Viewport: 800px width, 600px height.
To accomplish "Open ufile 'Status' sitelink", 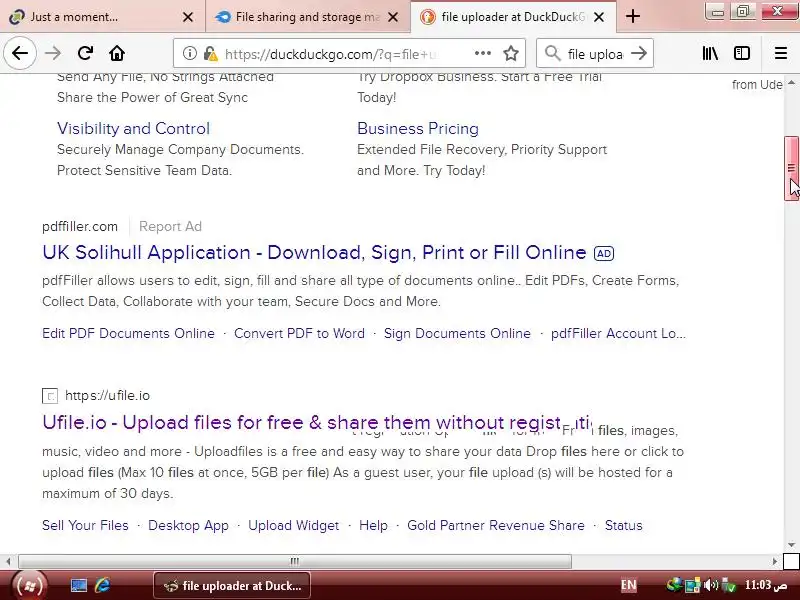I will click(623, 525).
